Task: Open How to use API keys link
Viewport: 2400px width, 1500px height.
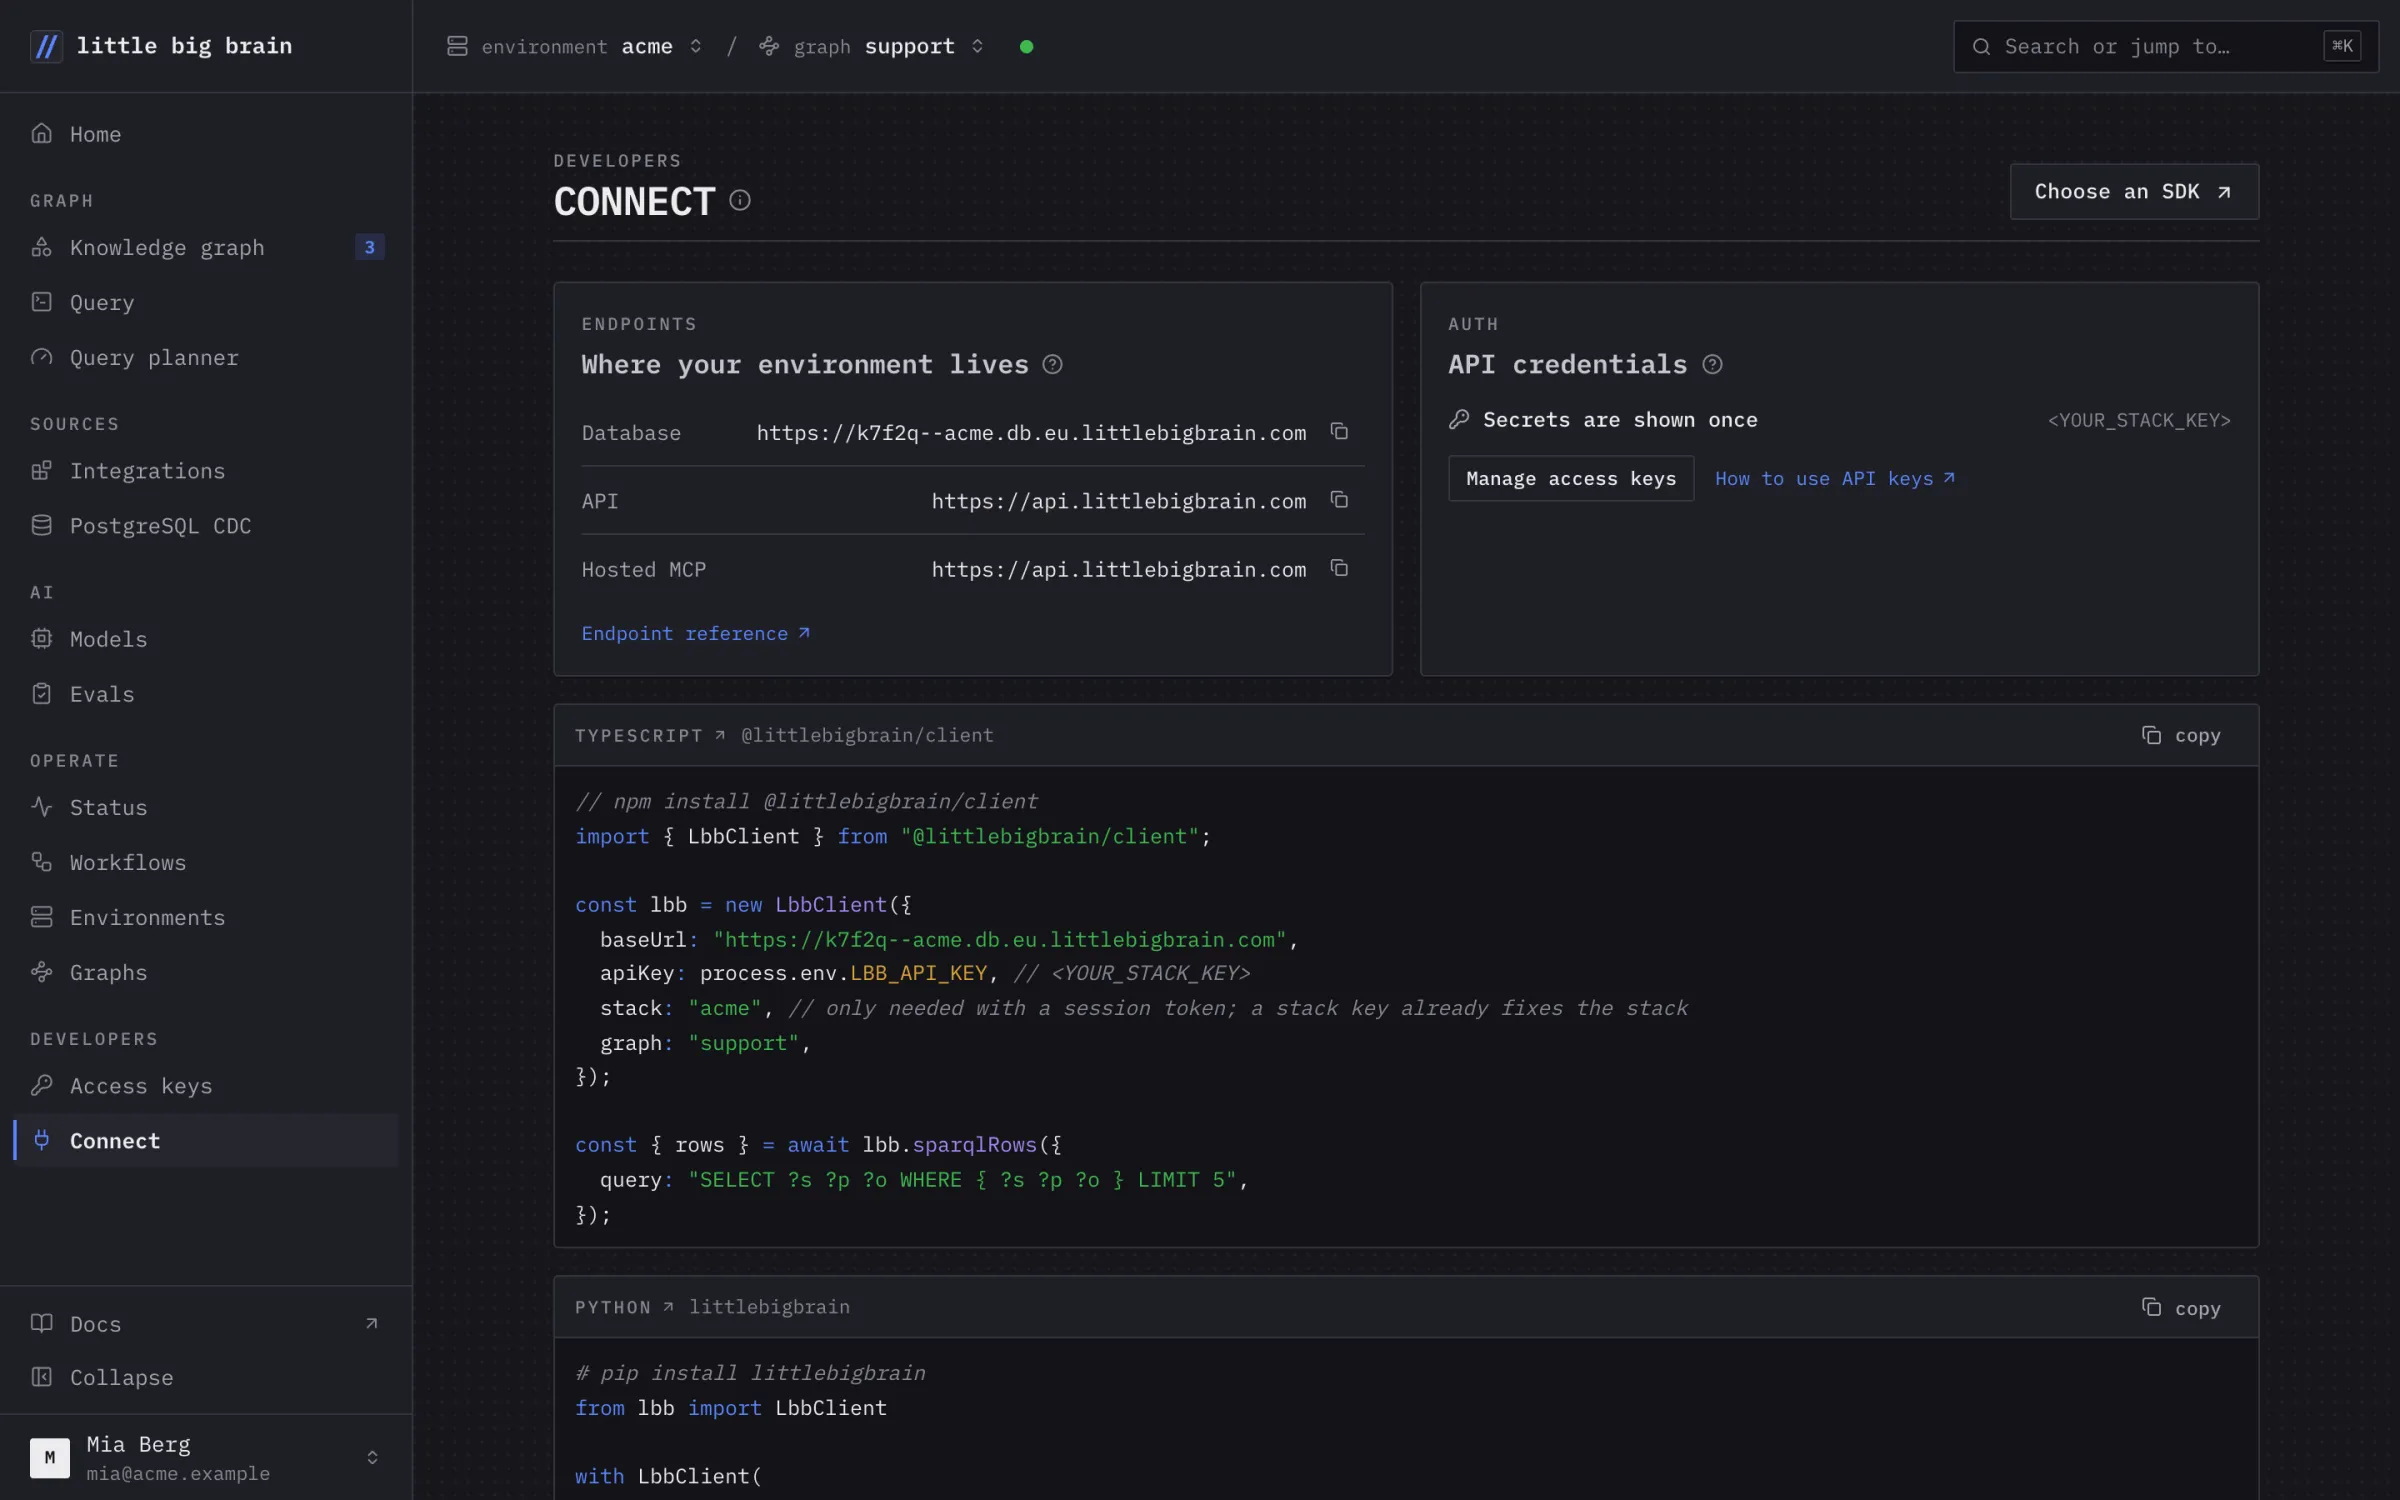Action: 1835,478
